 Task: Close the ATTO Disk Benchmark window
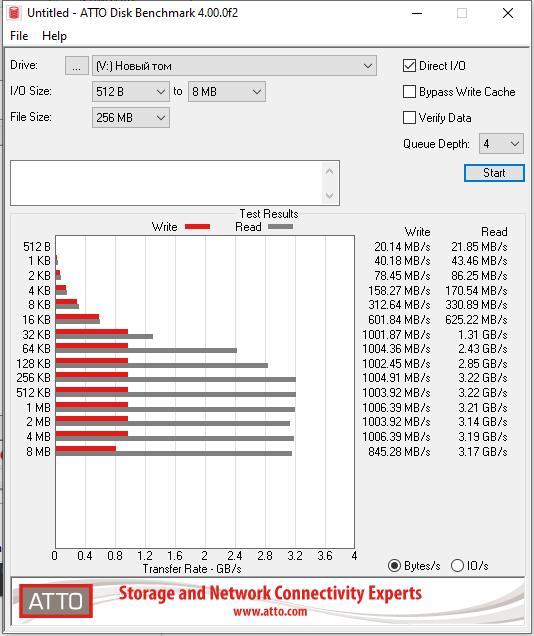tap(508, 13)
